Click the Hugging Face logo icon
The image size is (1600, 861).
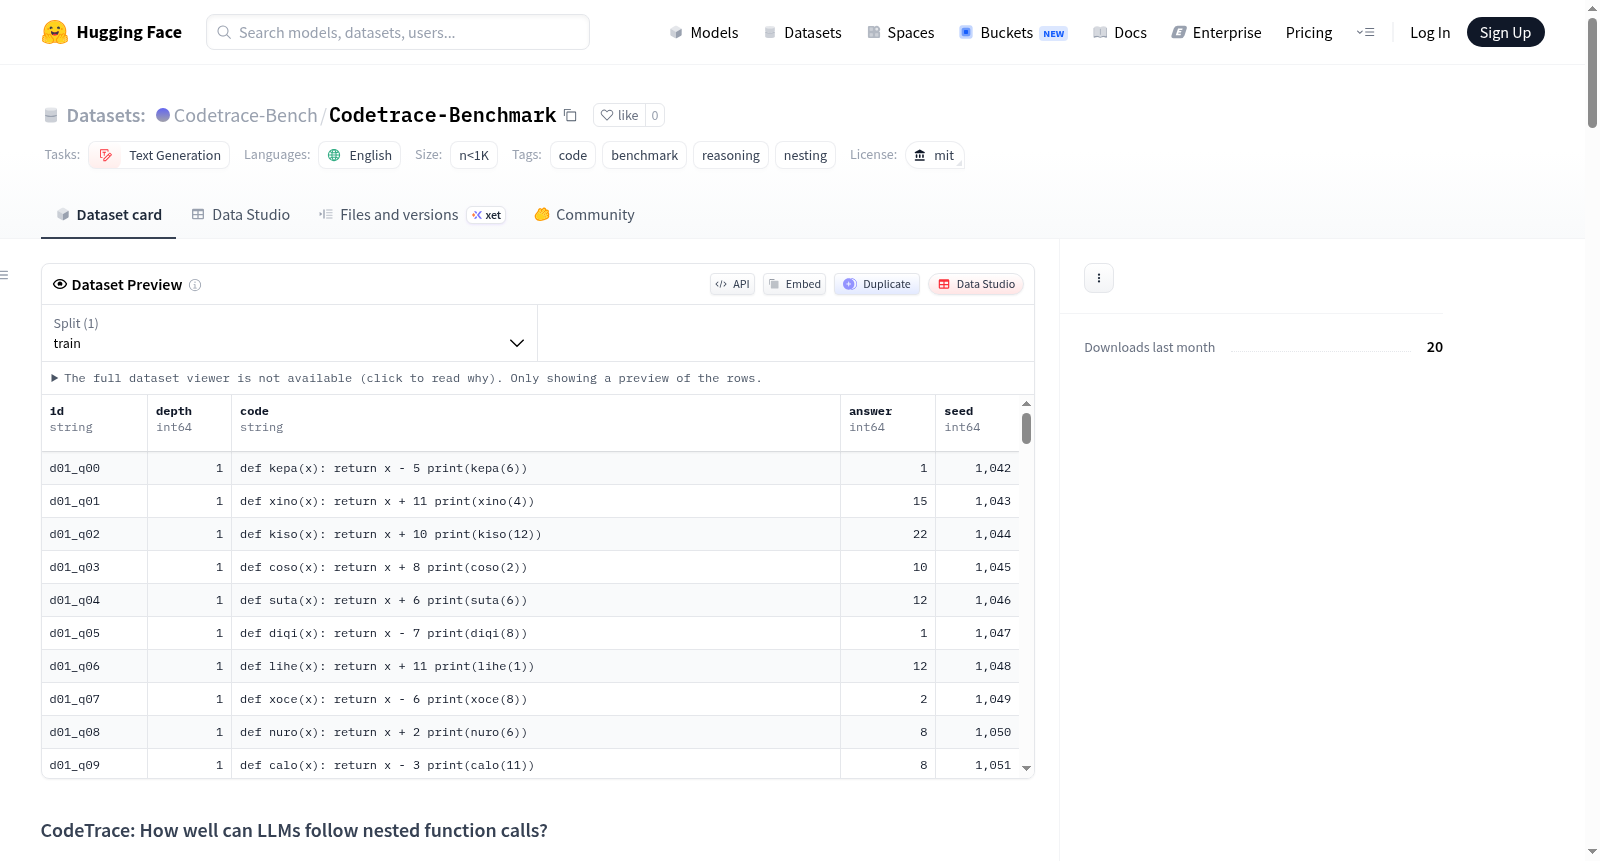click(55, 32)
